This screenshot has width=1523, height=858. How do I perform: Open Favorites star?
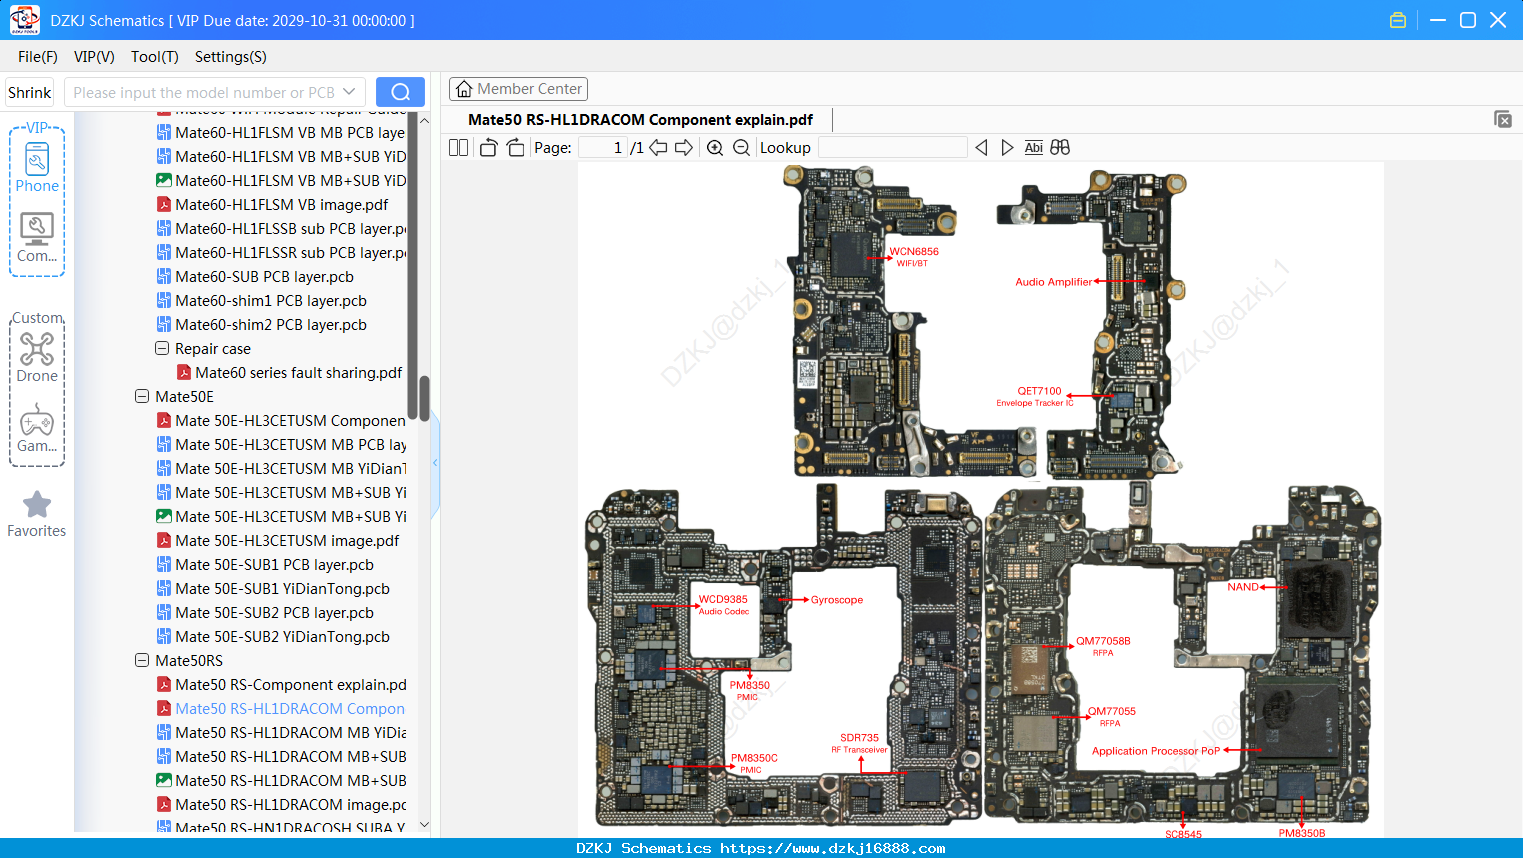(x=37, y=514)
